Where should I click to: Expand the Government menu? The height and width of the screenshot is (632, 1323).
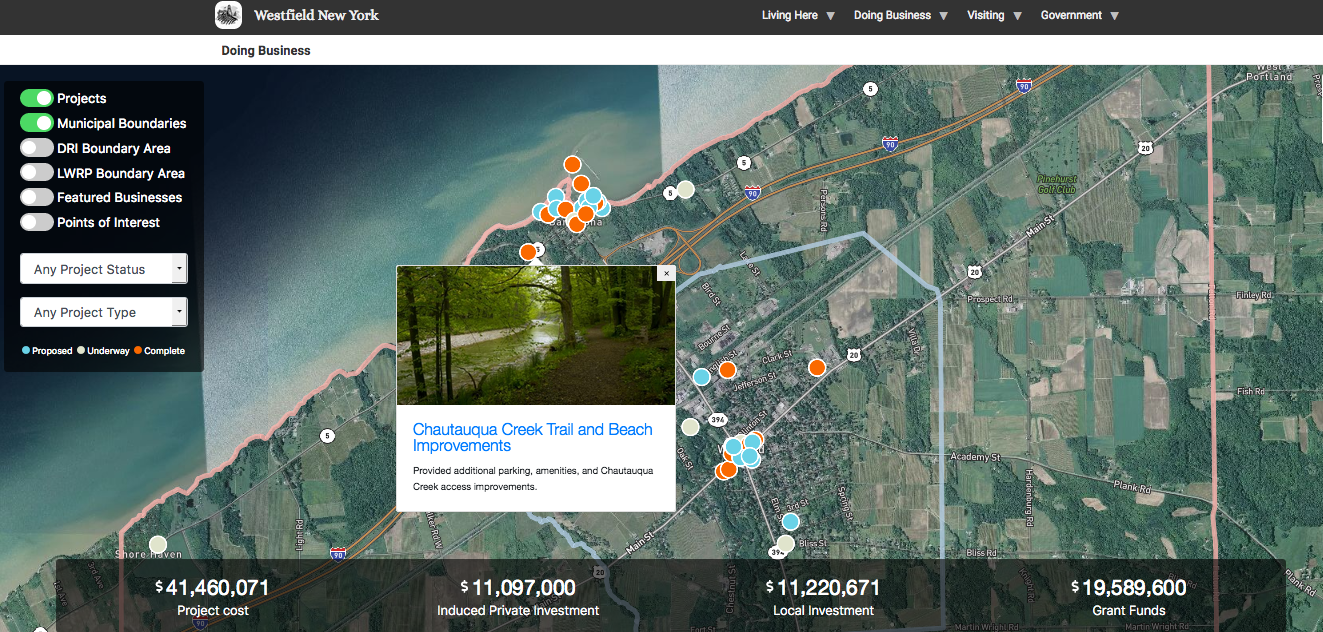pos(1071,15)
